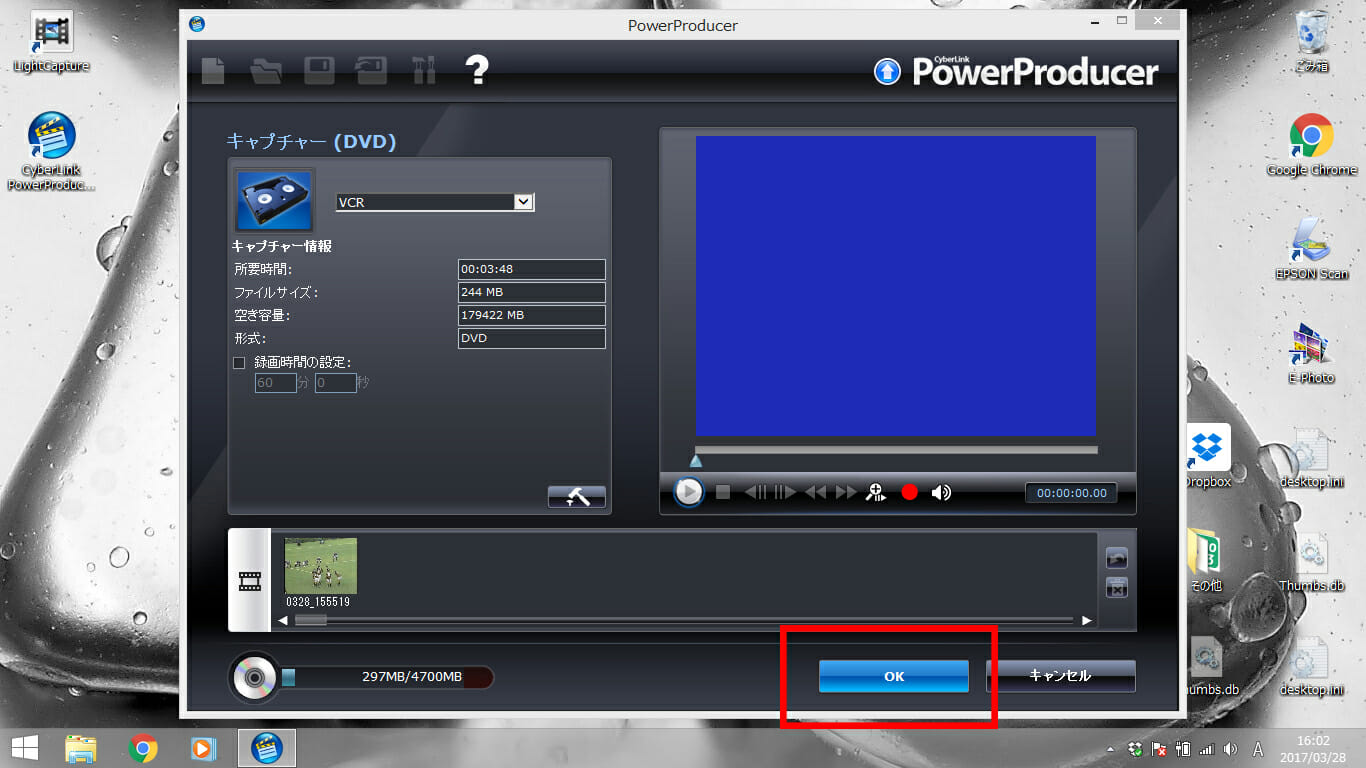Screen dimensions: 1366x768
Task: Open the media player taskbar icon
Action: tap(203, 748)
